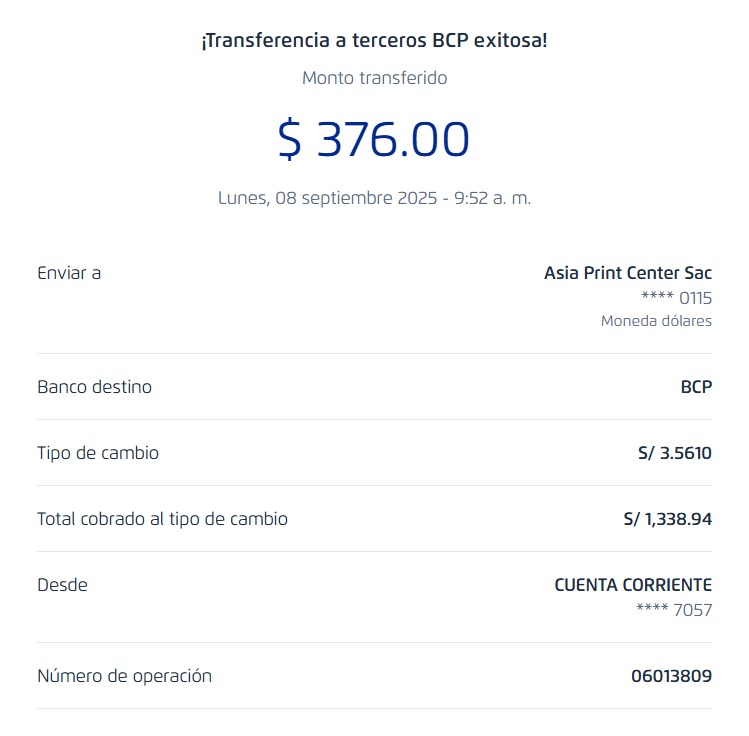Select the exchange rate value S/ 3.5610
This screenshot has width=749, height=736.
pos(674,453)
